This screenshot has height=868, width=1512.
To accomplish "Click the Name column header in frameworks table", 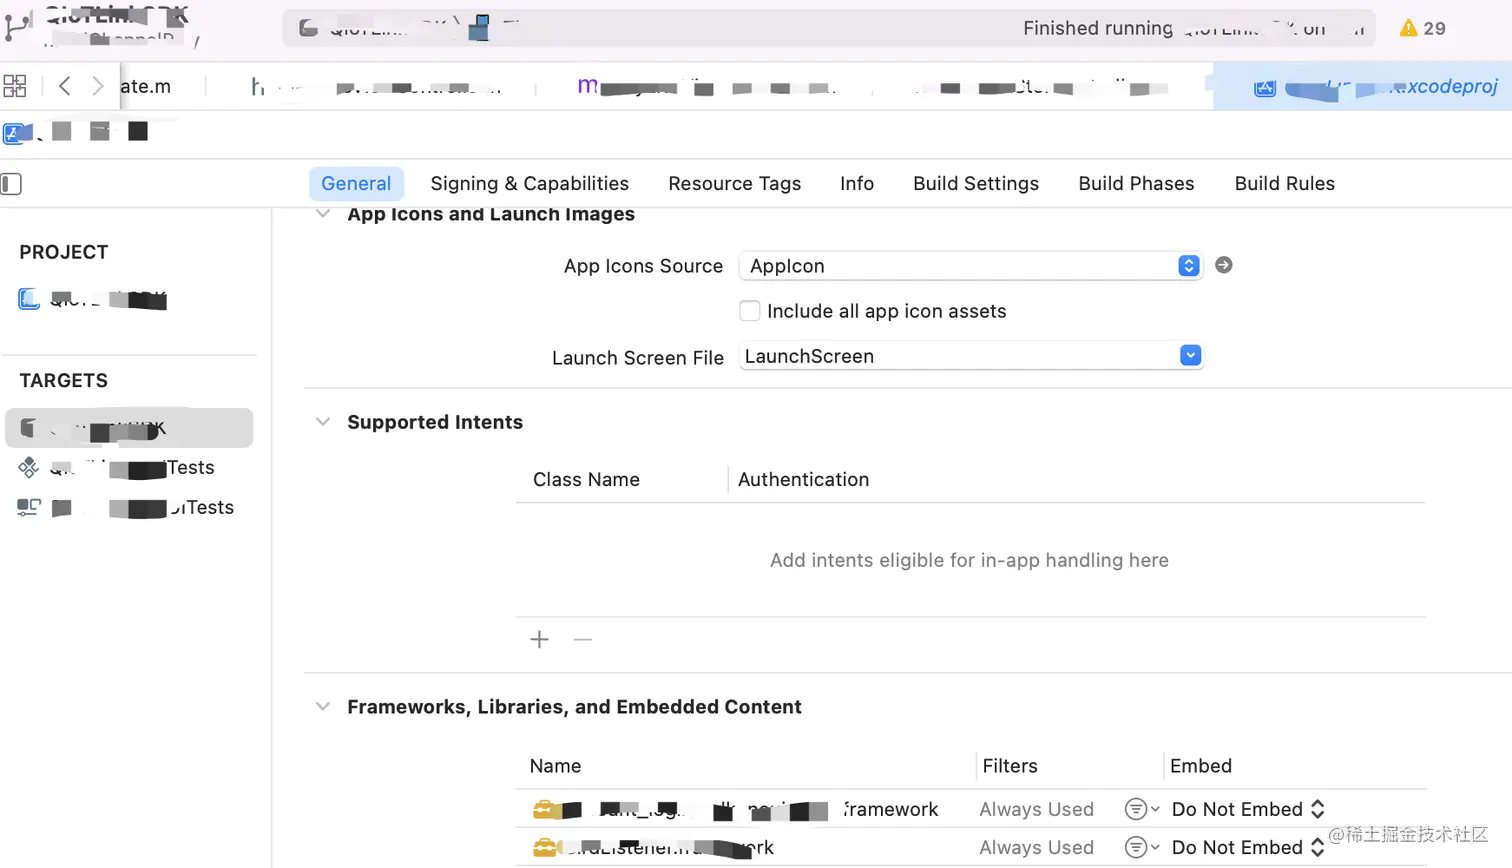I will (555, 766).
